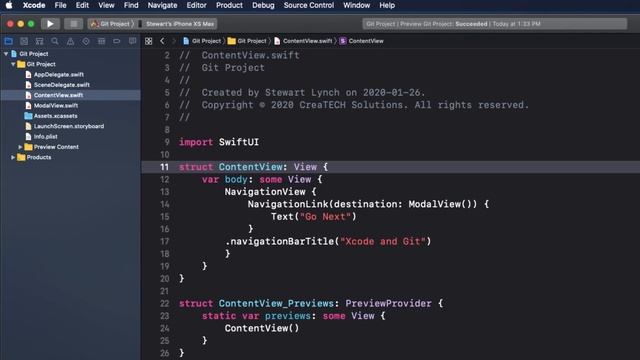Open the Debug menu

(263, 5)
